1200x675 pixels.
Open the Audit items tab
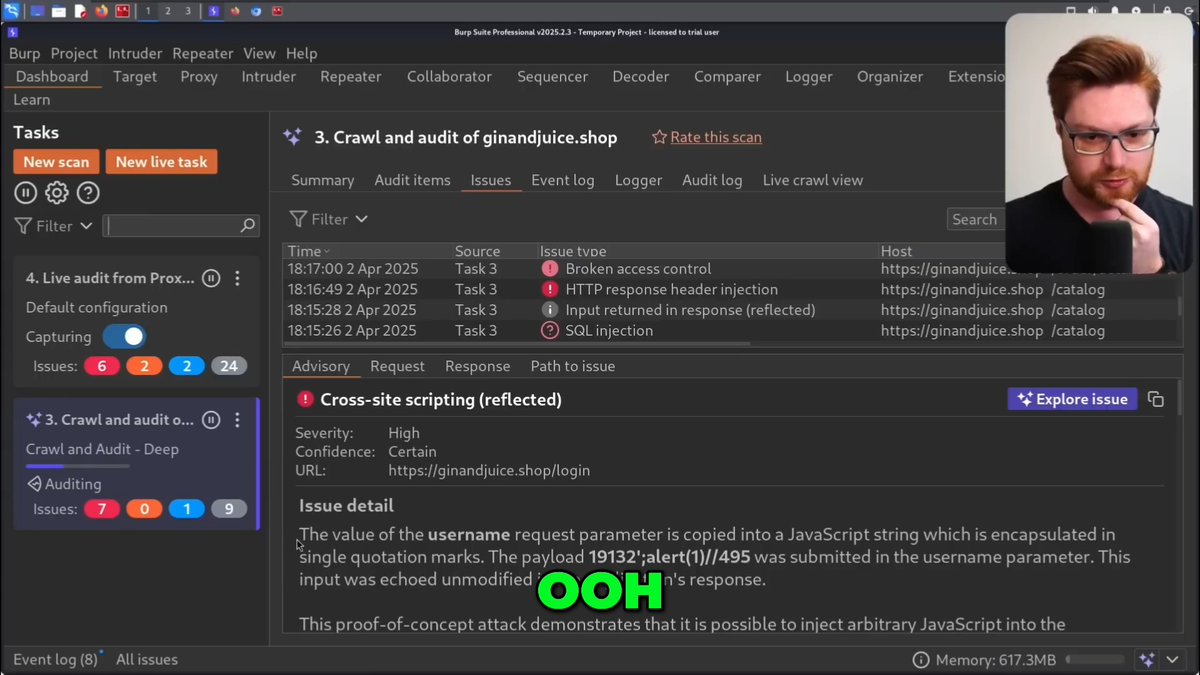[412, 180]
